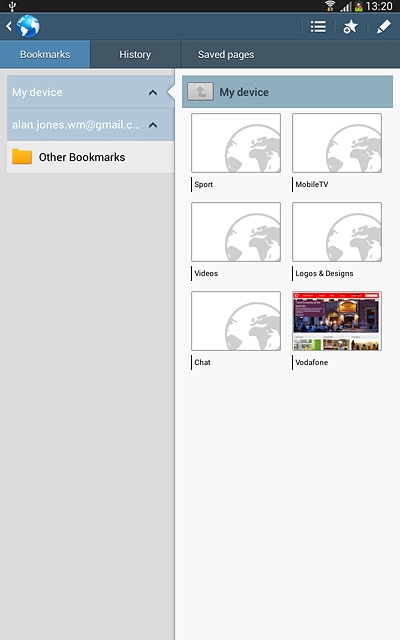Viewport: 400px width, 640px height.
Task: Tap the My device header title
Action: pyautogui.click(x=244, y=92)
